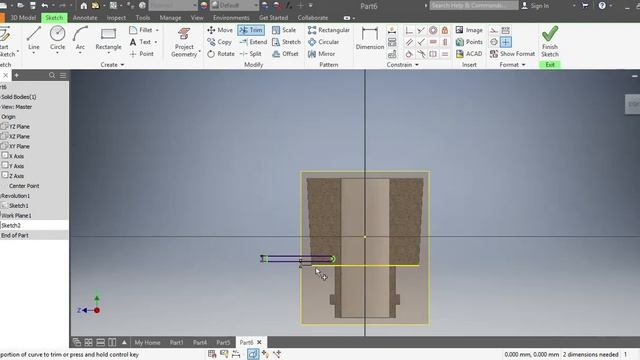
Task: Apply the Equal constraint
Action: click(445, 54)
